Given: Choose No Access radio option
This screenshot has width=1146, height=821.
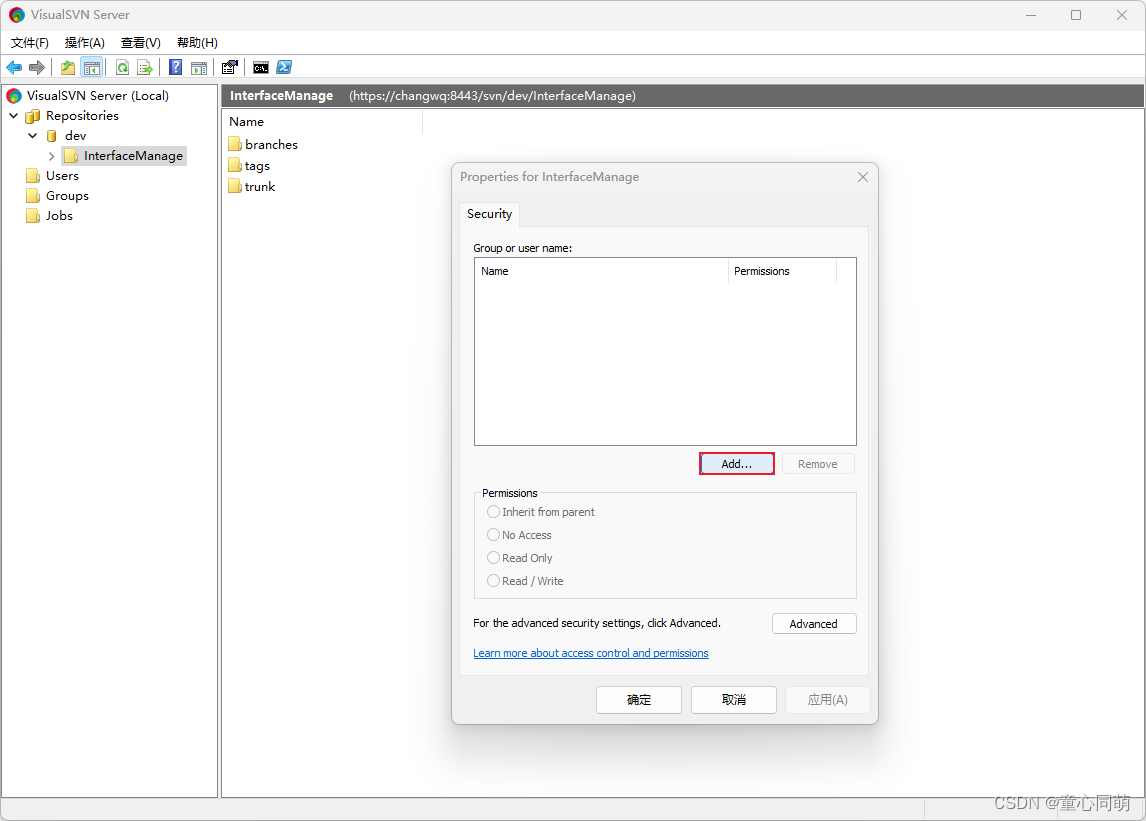Looking at the screenshot, I should point(520,535).
